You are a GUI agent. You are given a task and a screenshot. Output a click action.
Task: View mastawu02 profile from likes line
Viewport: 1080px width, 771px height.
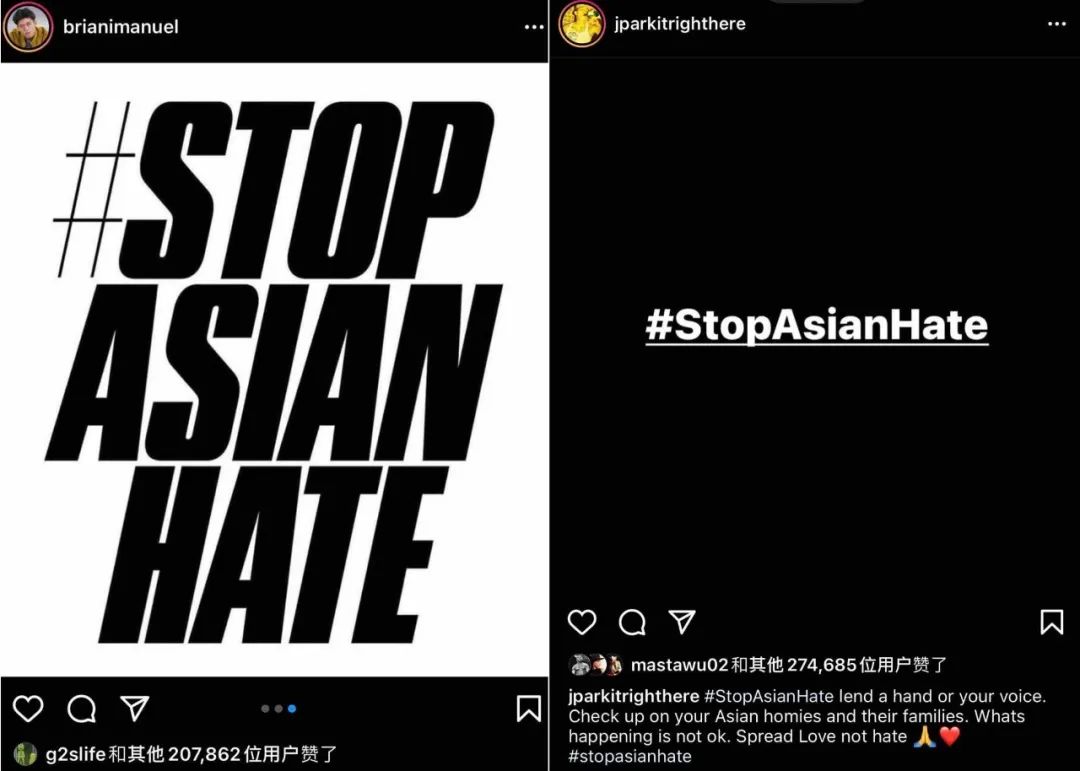coord(679,665)
